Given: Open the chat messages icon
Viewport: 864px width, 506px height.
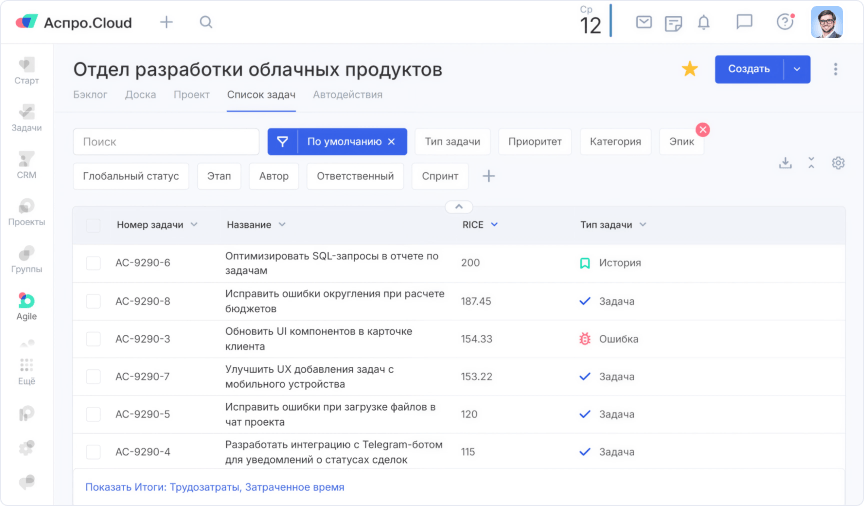Looking at the screenshot, I should pos(744,22).
